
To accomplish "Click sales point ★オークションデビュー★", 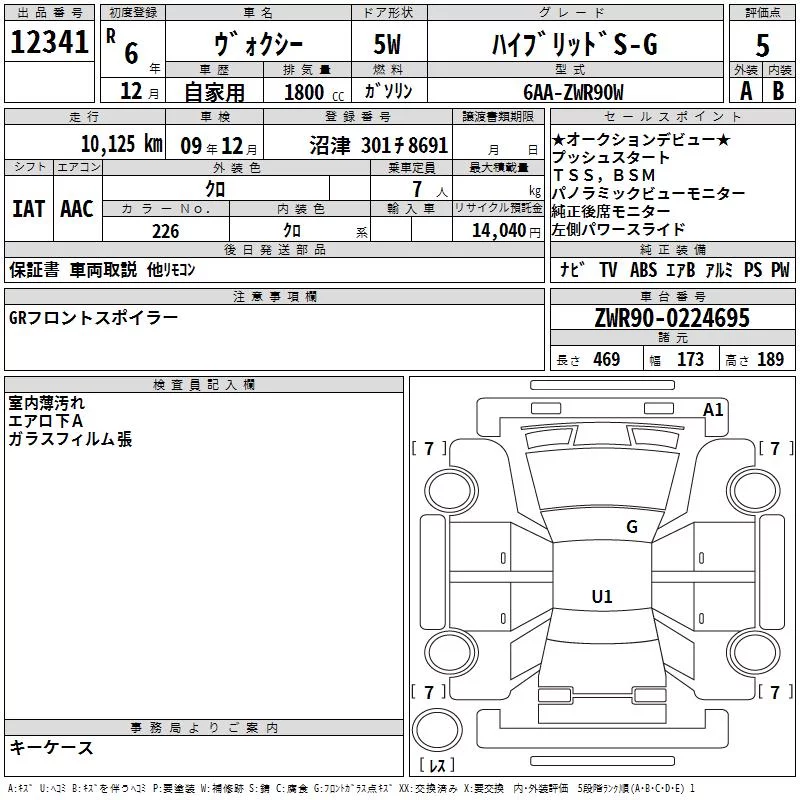I will coord(641,139).
